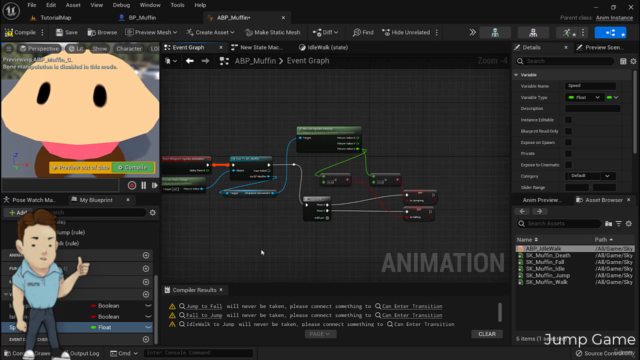Click the Add button in My Blueprint

[x=18, y=213]
